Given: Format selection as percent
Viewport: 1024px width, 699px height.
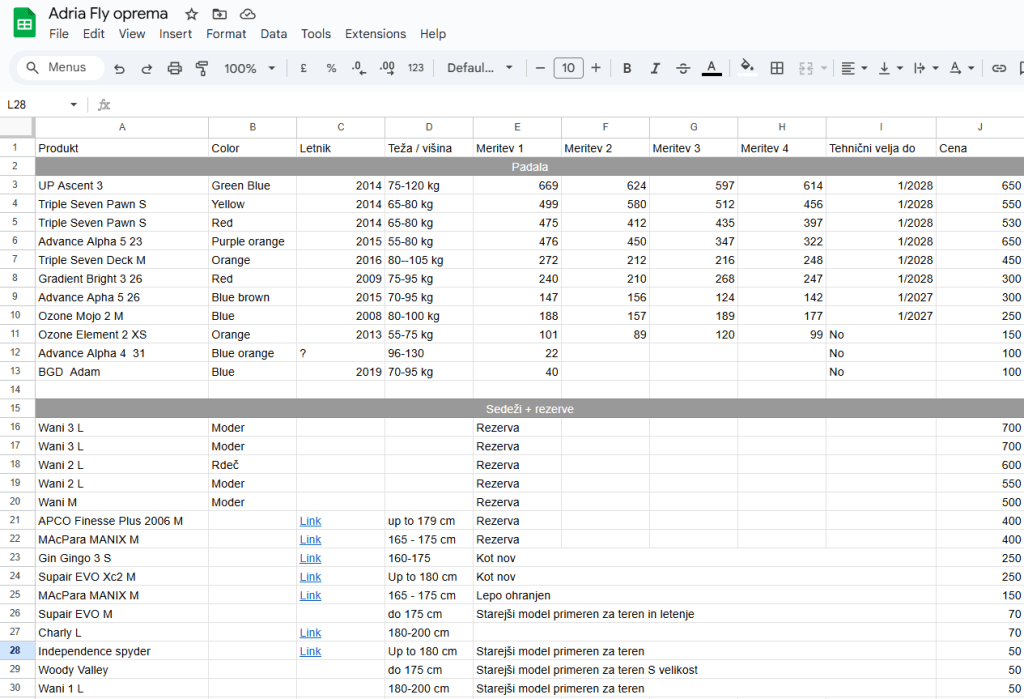Looking at the screenshot, I should [x=331, y=68].
